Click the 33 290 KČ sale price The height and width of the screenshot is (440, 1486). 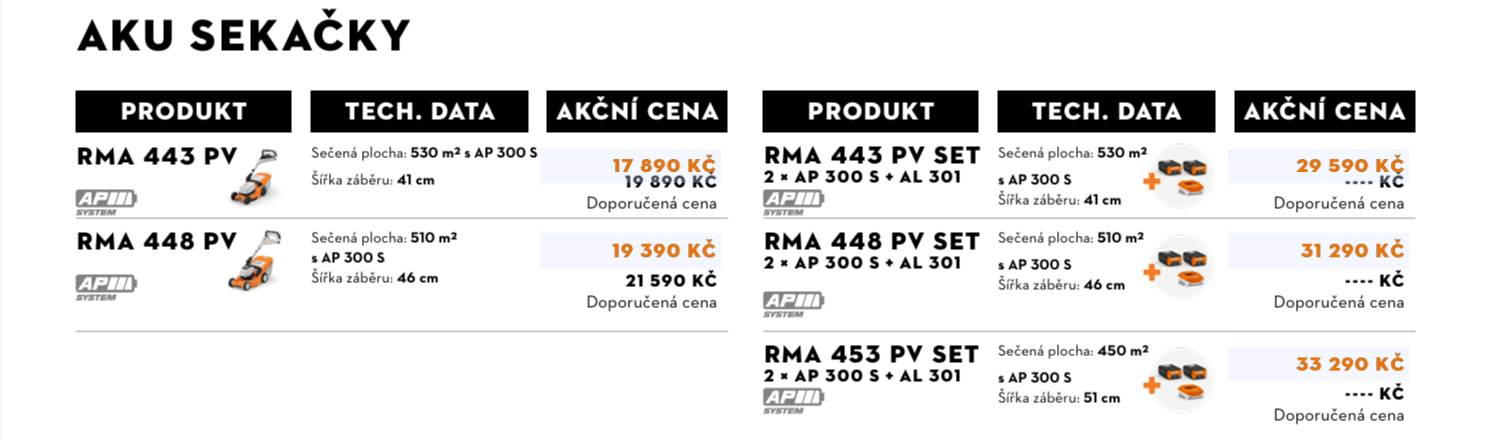[1350, 364]
